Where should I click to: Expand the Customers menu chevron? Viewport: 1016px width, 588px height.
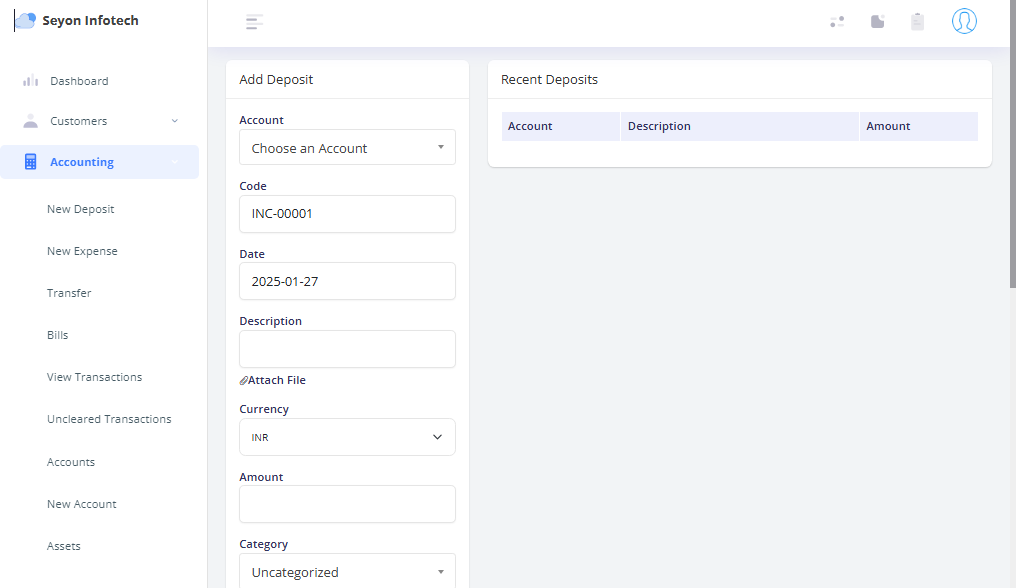[175, 121]
